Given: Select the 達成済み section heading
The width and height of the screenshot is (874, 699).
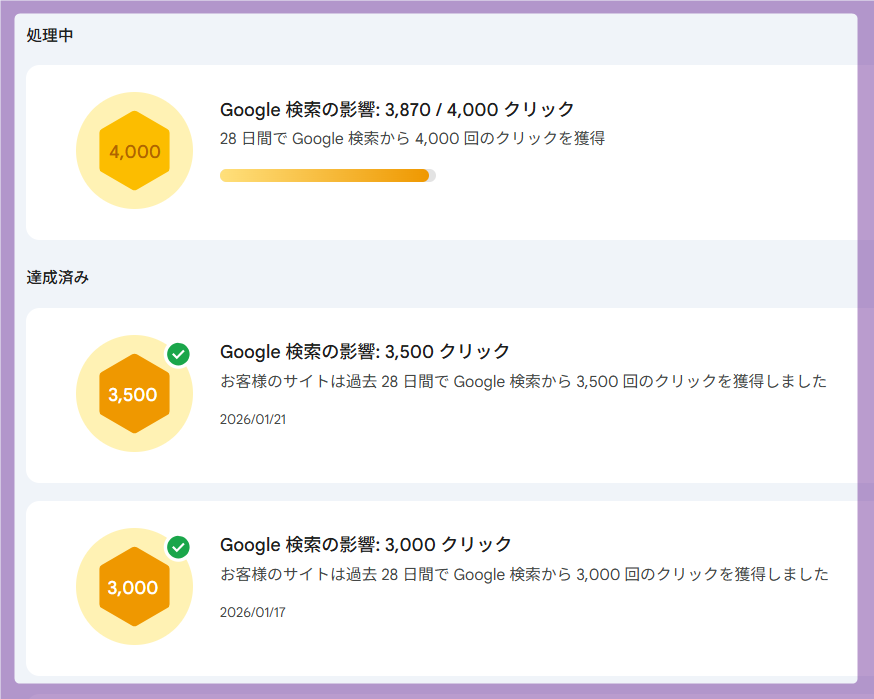Looking at the screenshot, I should click(57, 277).
